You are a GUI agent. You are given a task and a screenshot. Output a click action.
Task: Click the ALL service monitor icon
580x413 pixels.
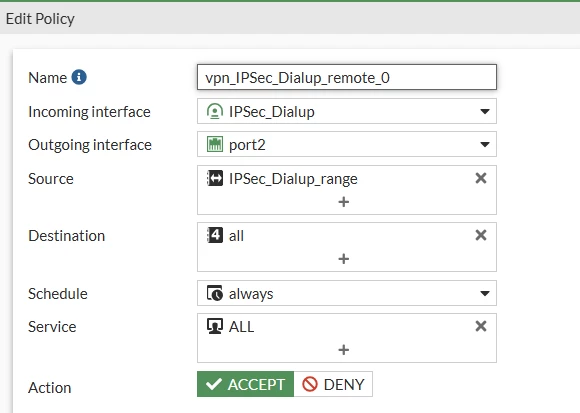[215, 326]
